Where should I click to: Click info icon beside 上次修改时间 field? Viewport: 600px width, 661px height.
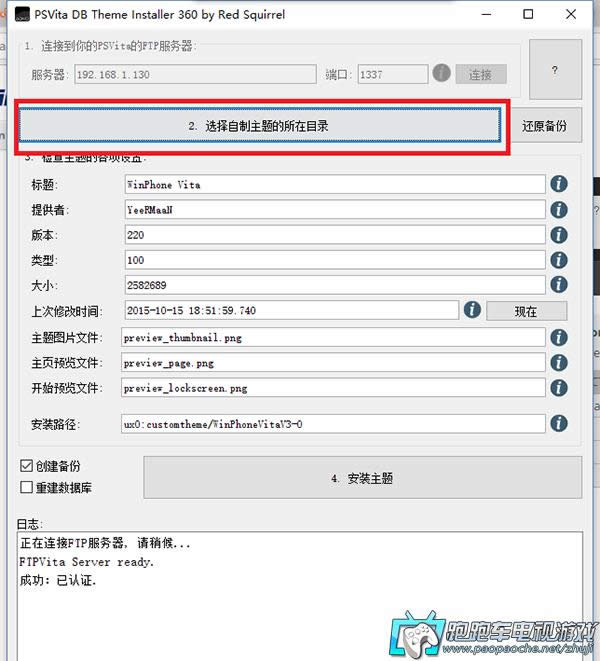[x=472, y=310]
